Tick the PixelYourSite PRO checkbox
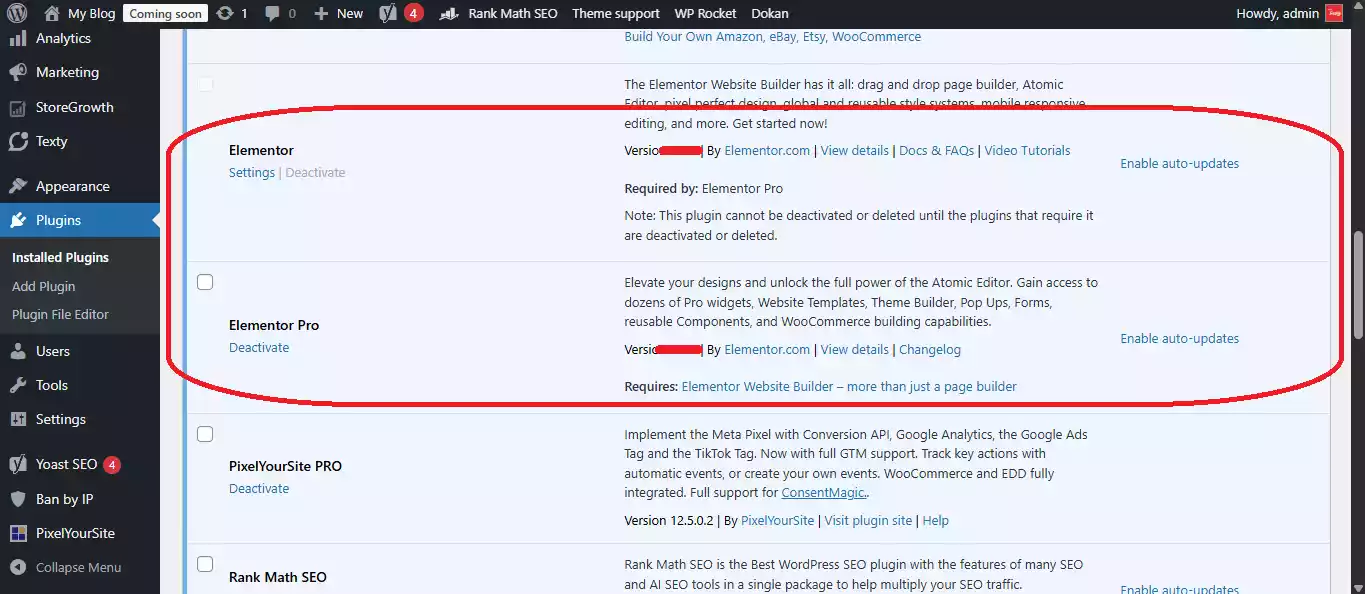Image resolution: width=1365 pixels, height=594 pixels. pos(205,434)
